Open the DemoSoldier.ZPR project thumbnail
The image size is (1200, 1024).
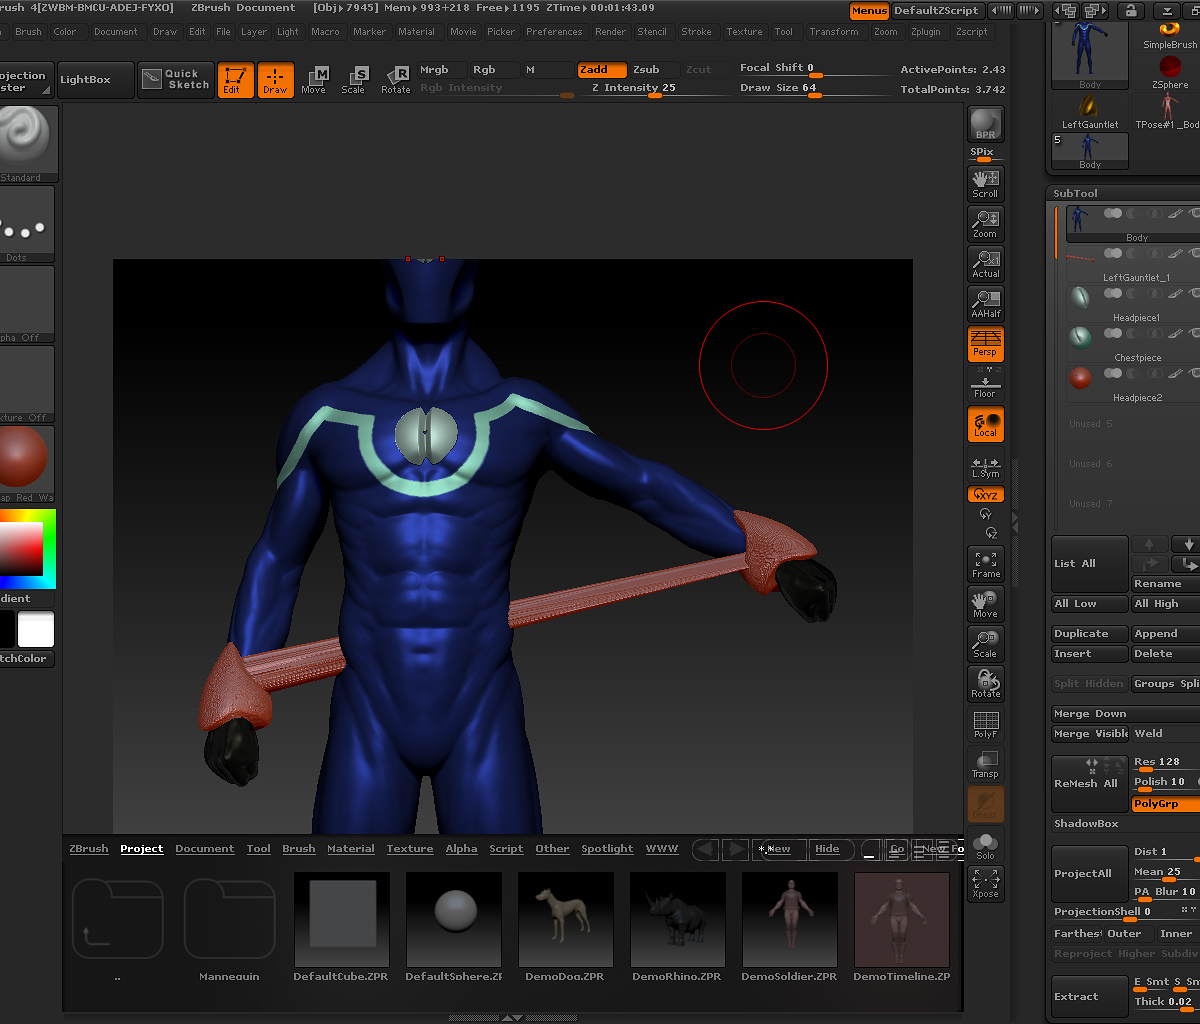point(789,921)
